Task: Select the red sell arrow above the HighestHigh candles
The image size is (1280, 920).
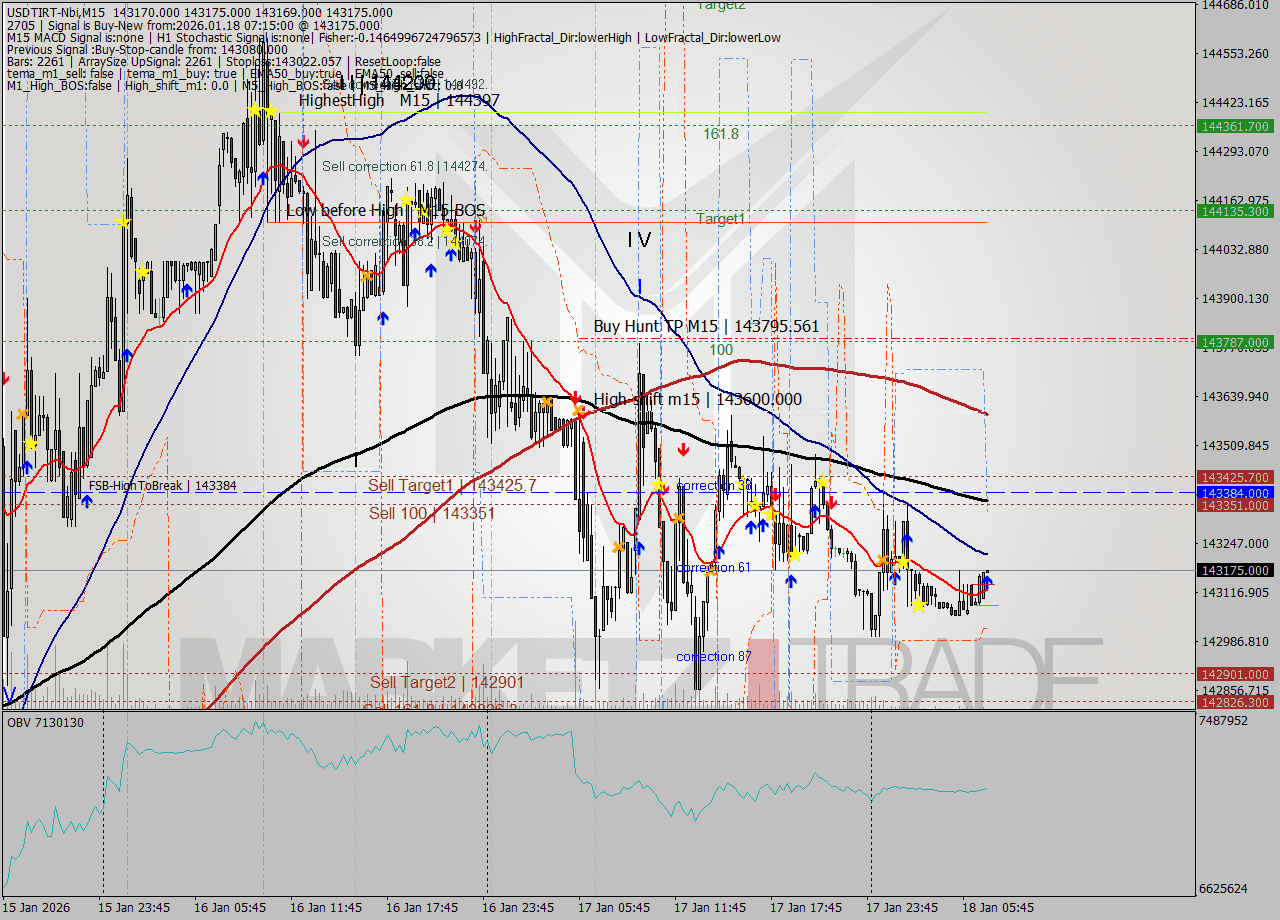Action: click(x=303, y=142)
